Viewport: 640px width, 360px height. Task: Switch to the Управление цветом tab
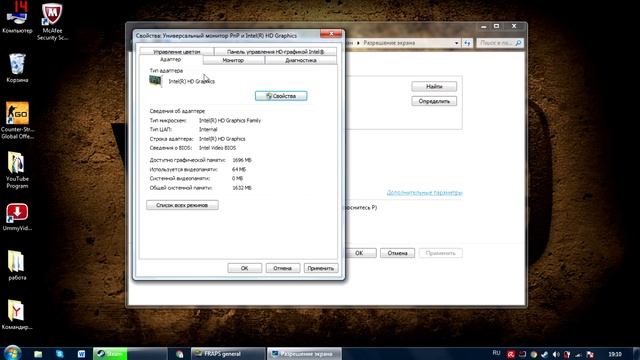pyautogui.click(x=176, y=52)
